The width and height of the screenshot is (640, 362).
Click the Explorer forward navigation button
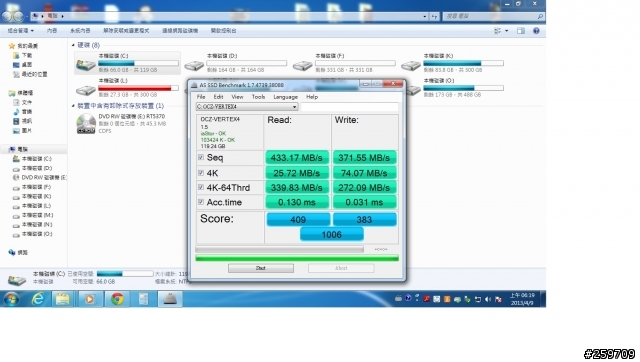coord(19,16)
